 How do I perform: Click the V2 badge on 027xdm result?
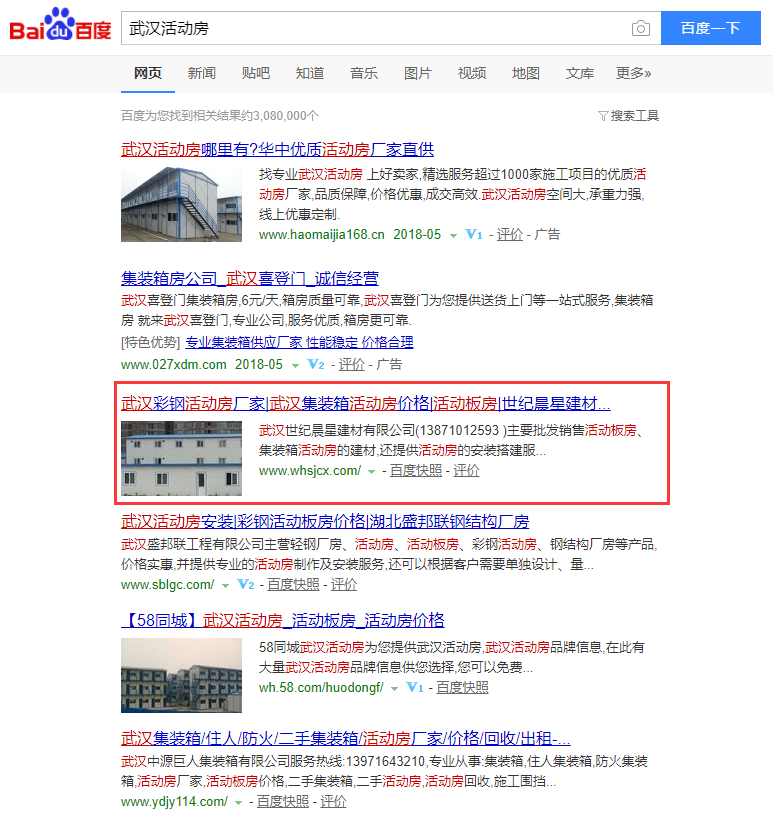click(x=315, y=364)
